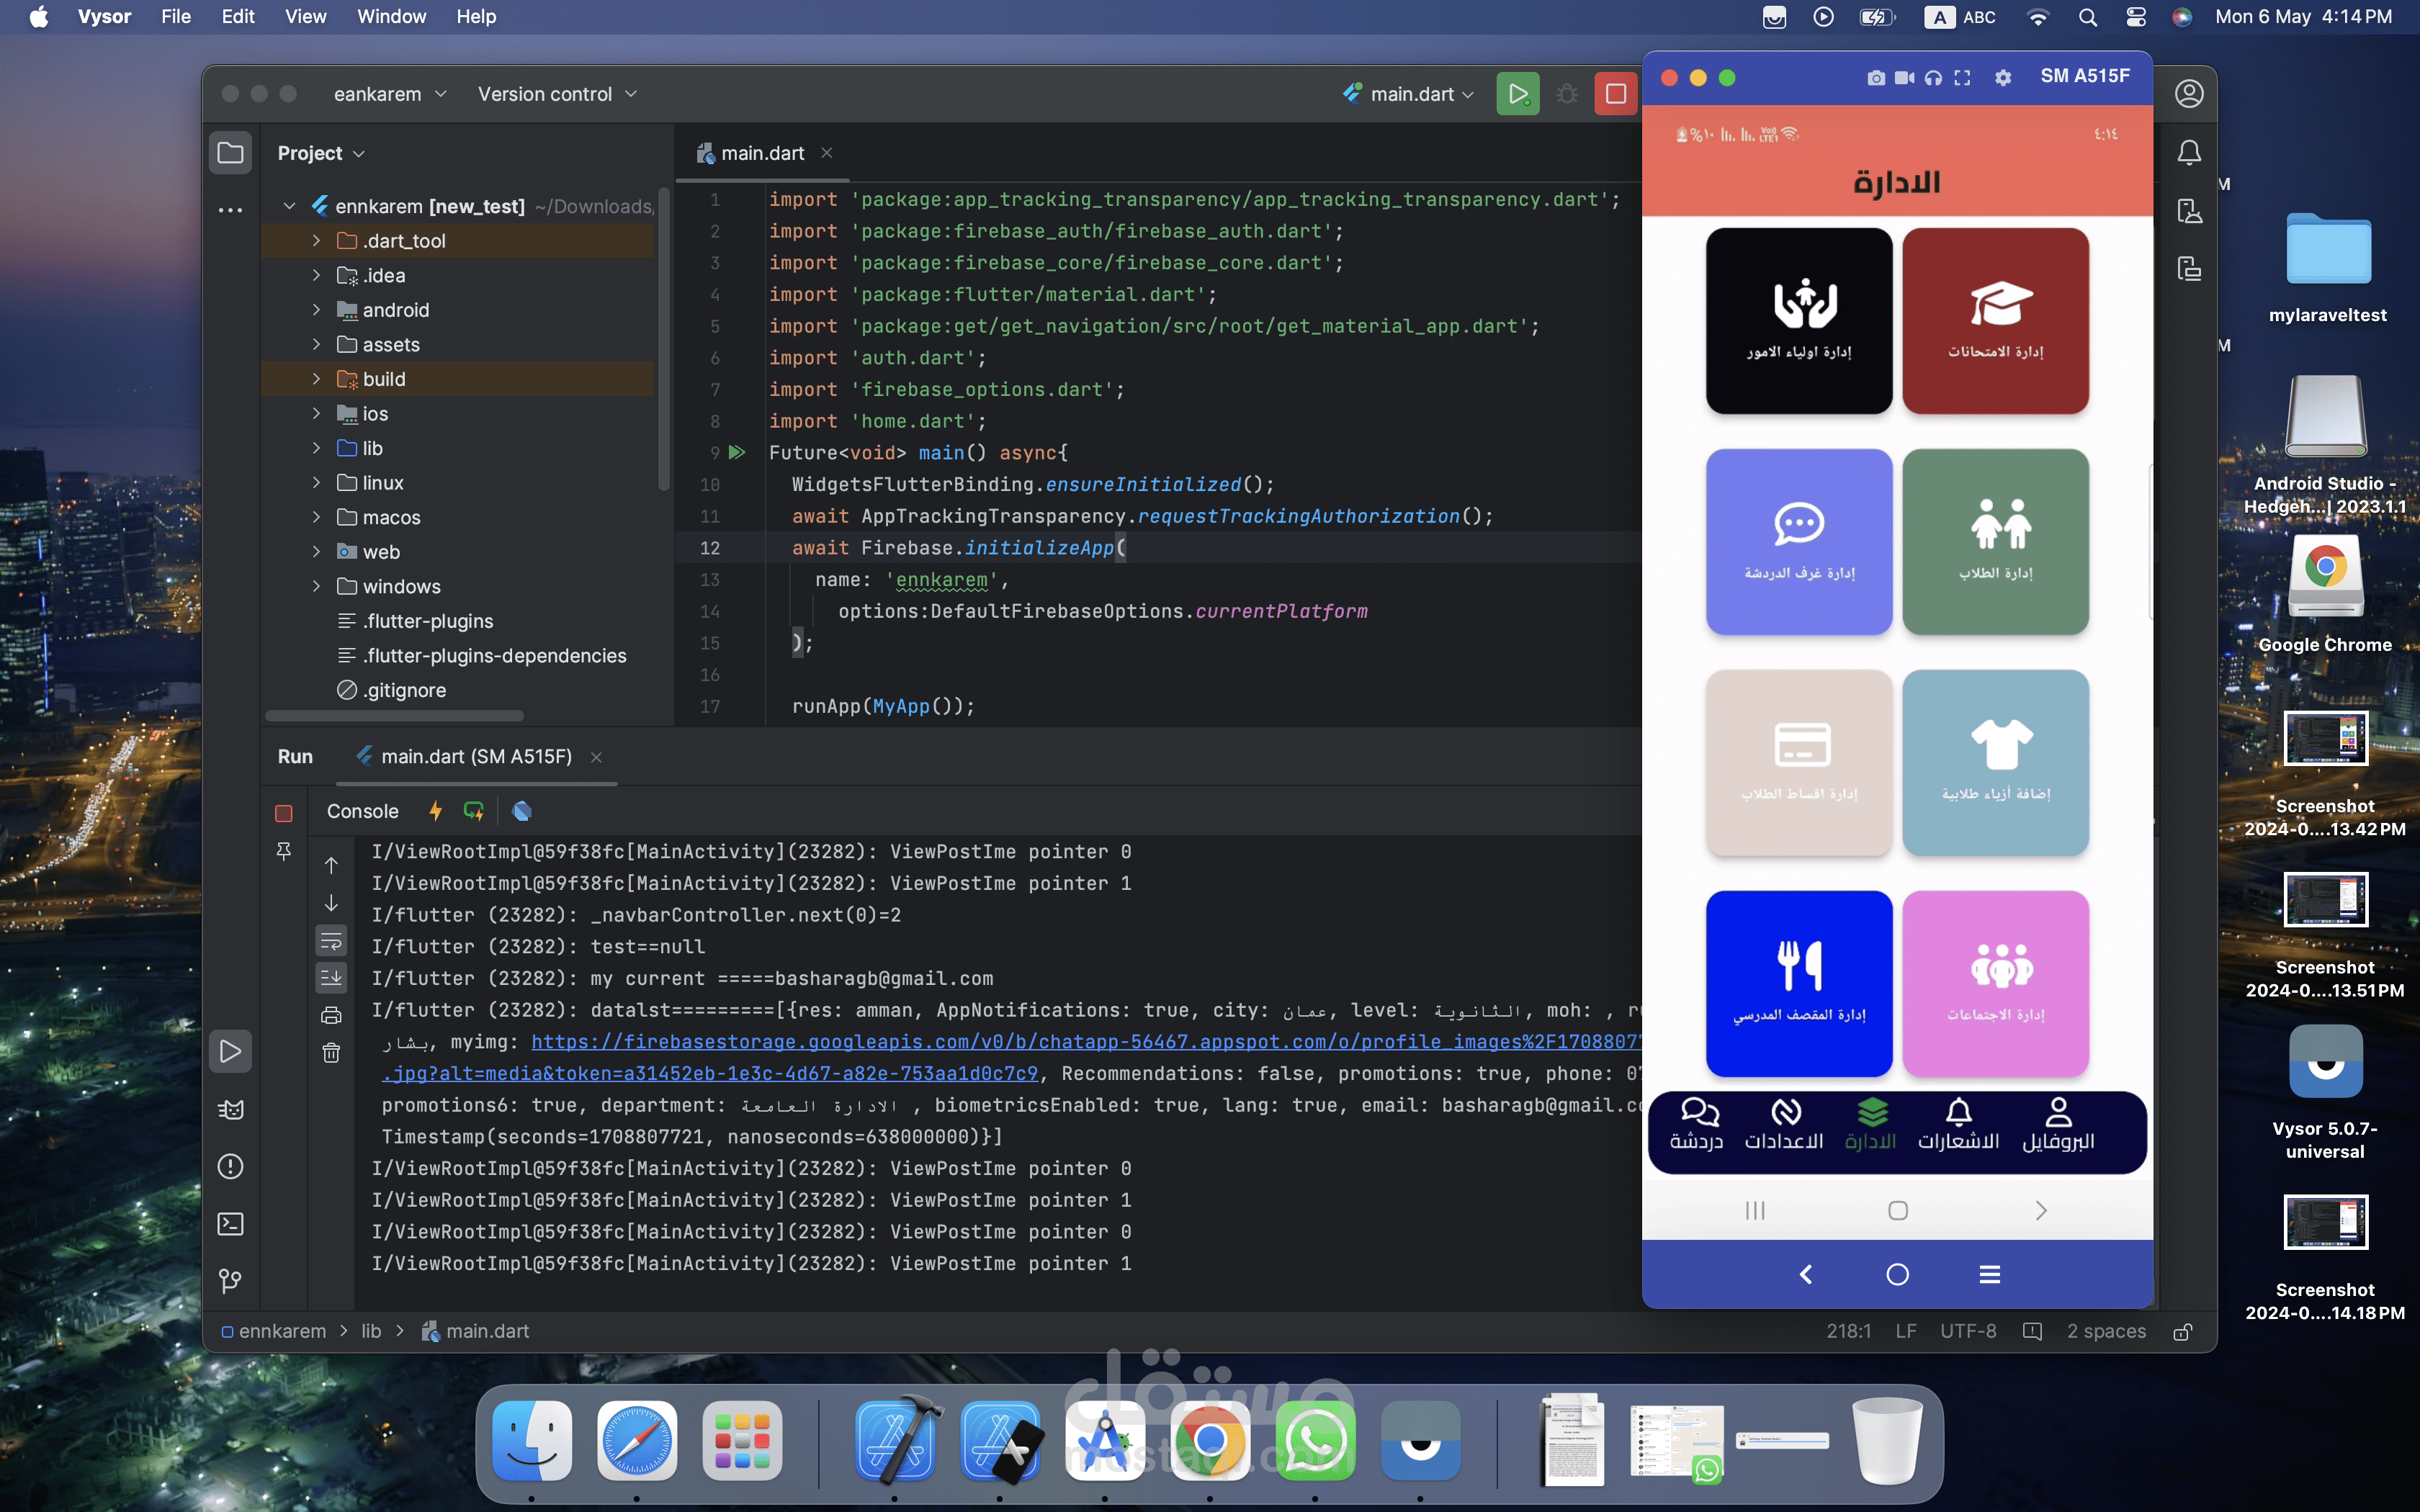2420x1512 pixels.
Task: Open the chat tab in phone navbar
Action: (x=1697, y=1125)
